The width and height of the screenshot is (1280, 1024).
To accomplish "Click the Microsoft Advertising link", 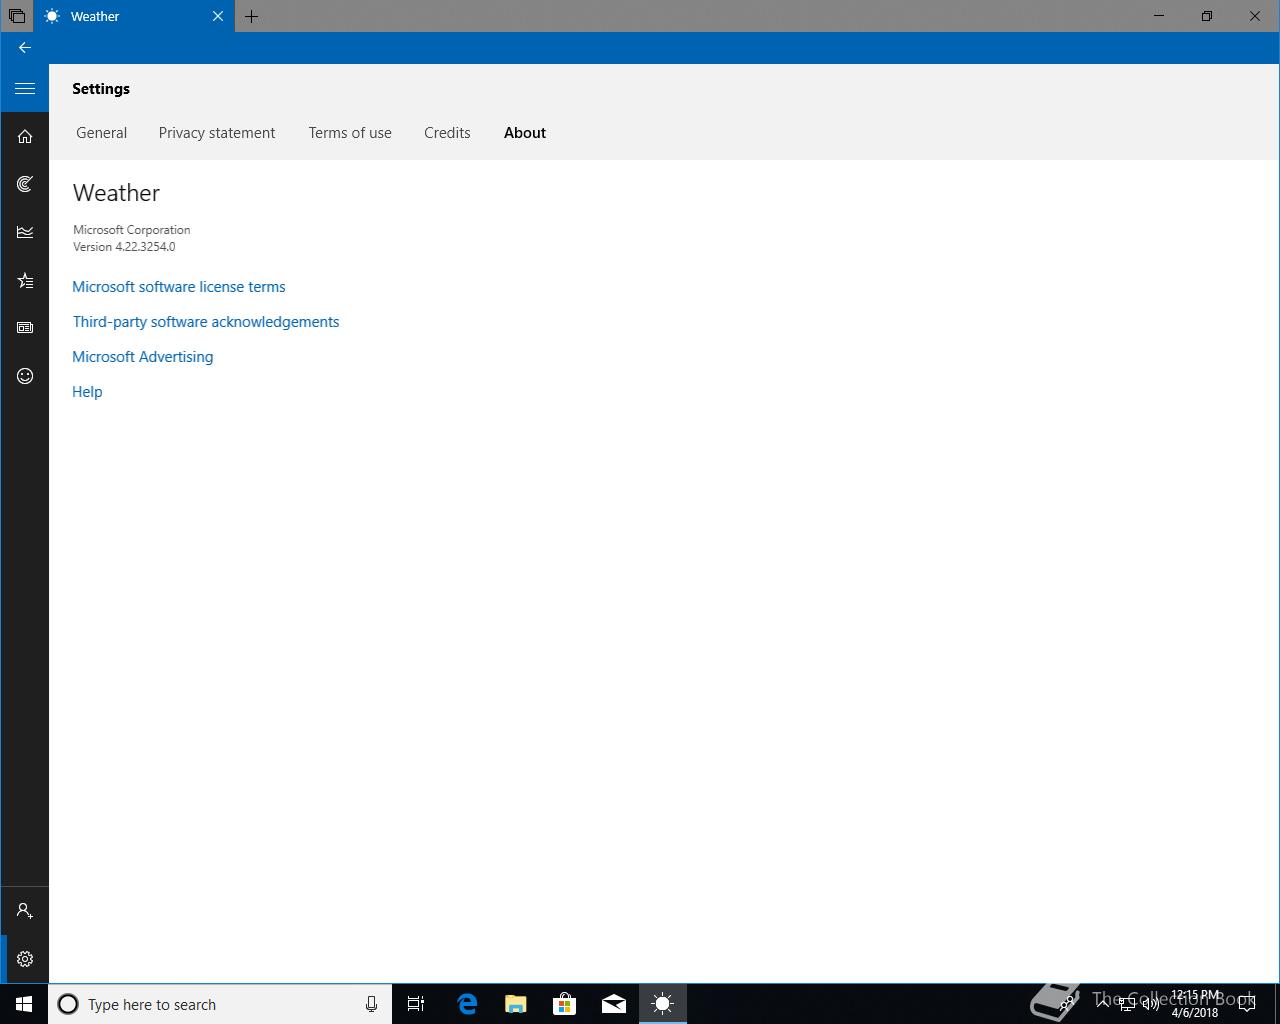I will [143, 357].
